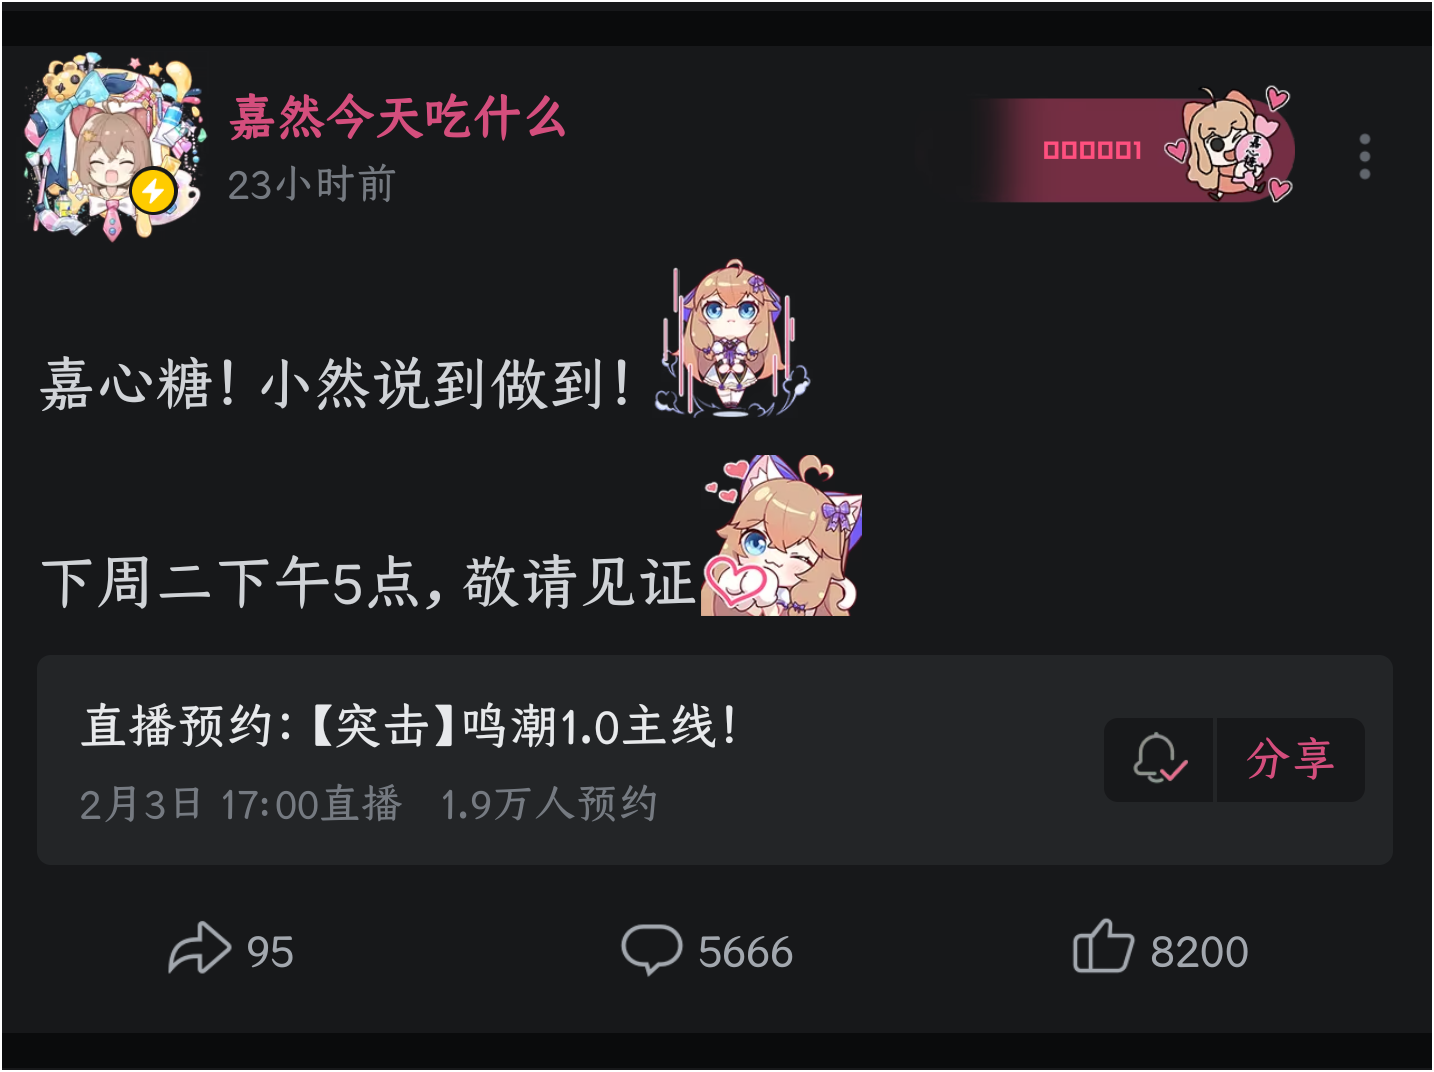The image size is (1434, 1072).
Task: Click the forward arrow repost icon
Action: [x=199, y=948]
